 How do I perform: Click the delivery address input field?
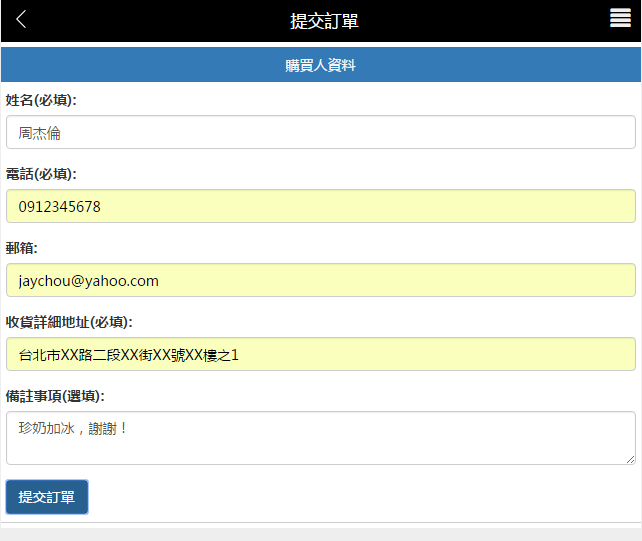coord(320,354)
